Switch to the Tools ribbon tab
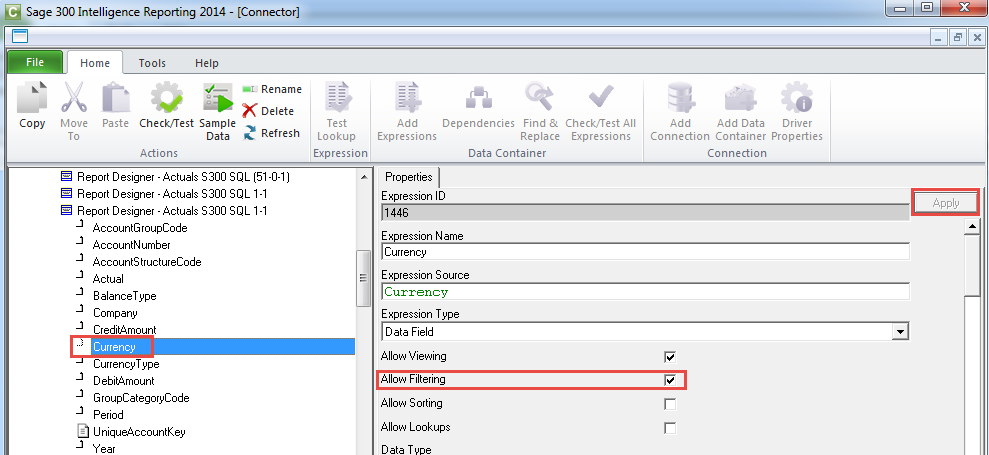Image resolution: width=989 pixels, height=455 pixels. click(152, 63)
